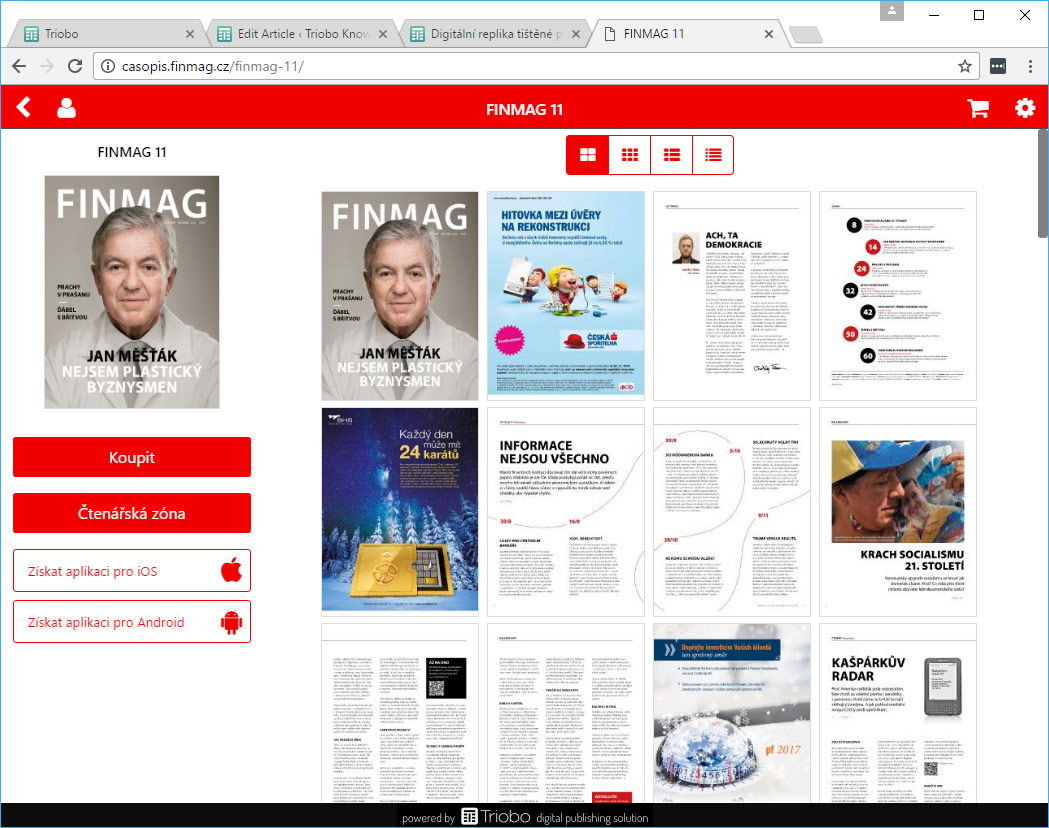
Task: Bookmark this page with the star icon
Action: pos(965,66)
